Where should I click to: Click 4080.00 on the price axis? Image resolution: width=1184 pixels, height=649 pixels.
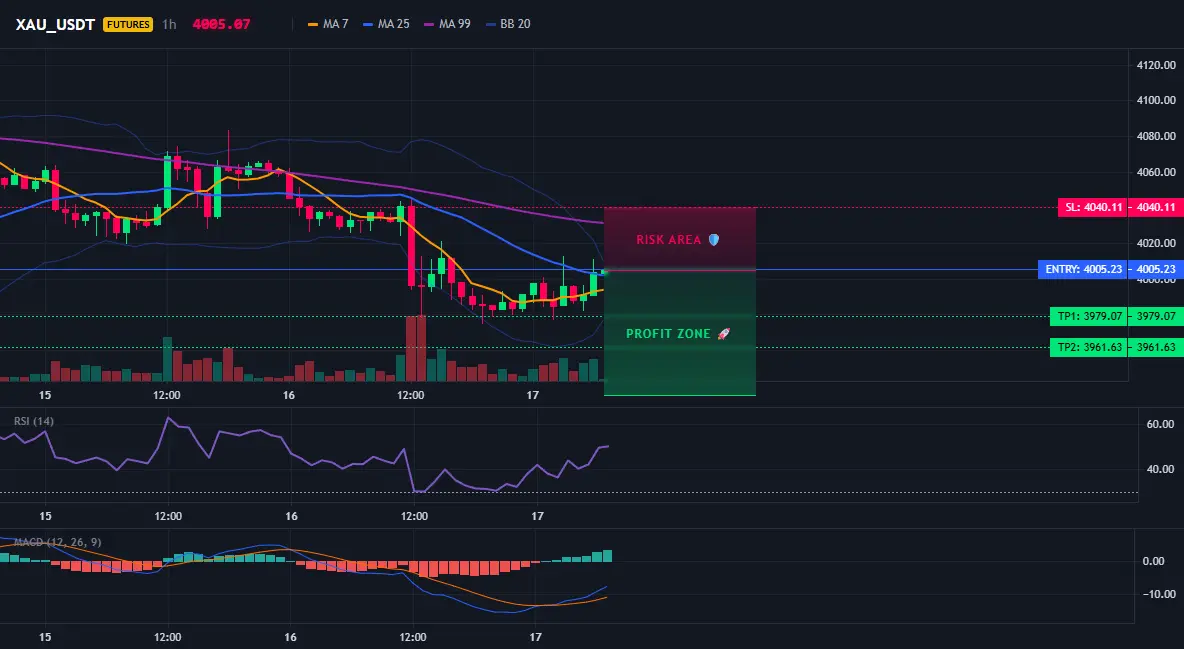pos(1156,136)
